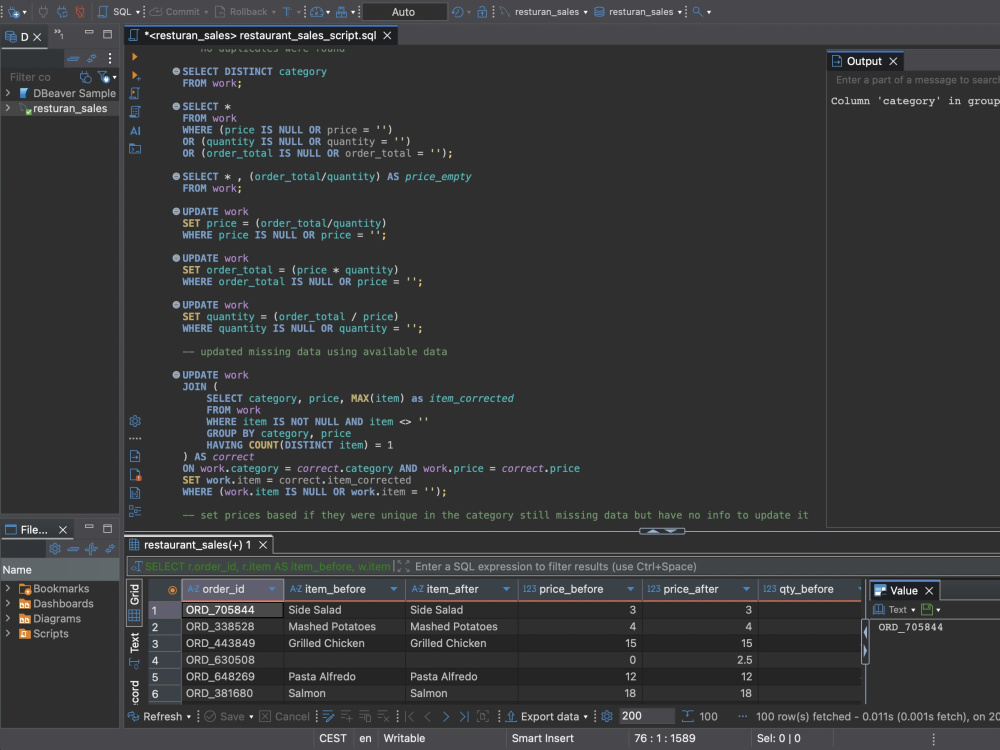Expand the DBeaver Sample tree node

(x=8, y=93)
